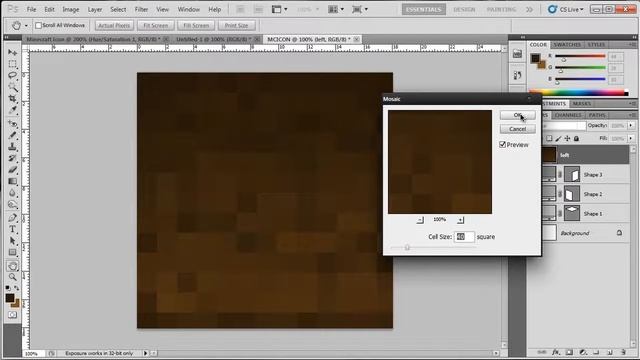Select the Blur tool
The image size is (640, 360).
[13, 192]
